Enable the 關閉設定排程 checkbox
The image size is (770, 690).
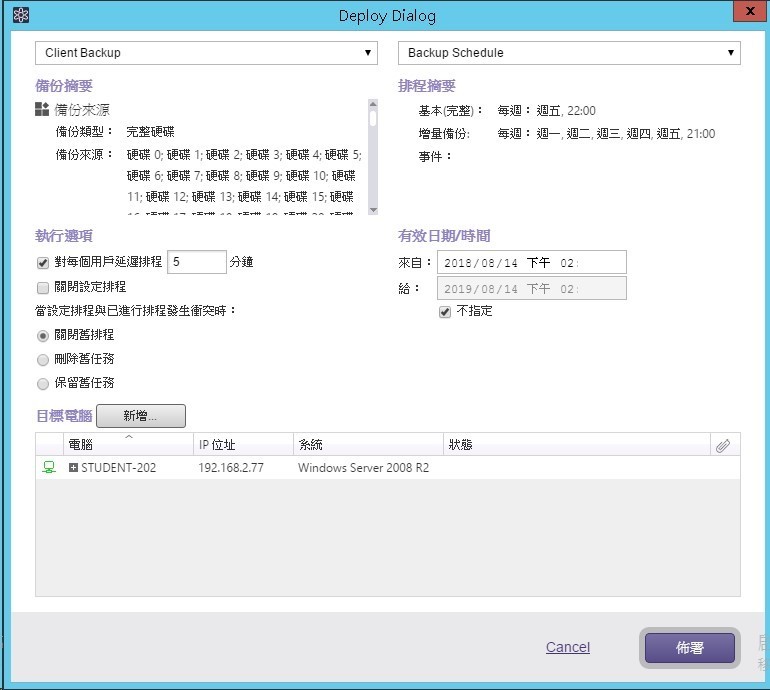(43, 287)
